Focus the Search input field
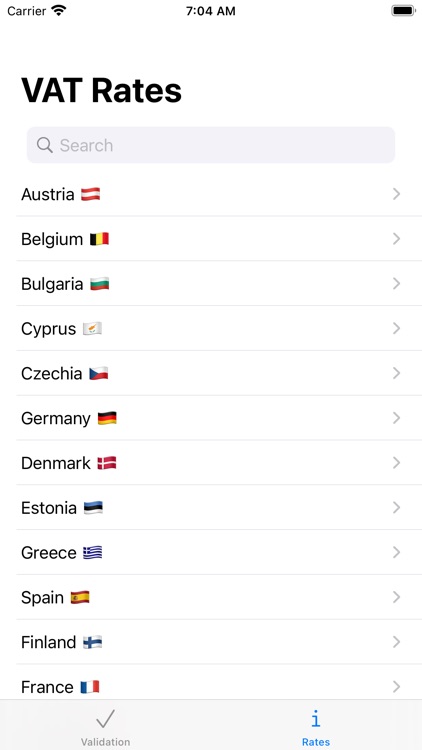 (211, 145)
